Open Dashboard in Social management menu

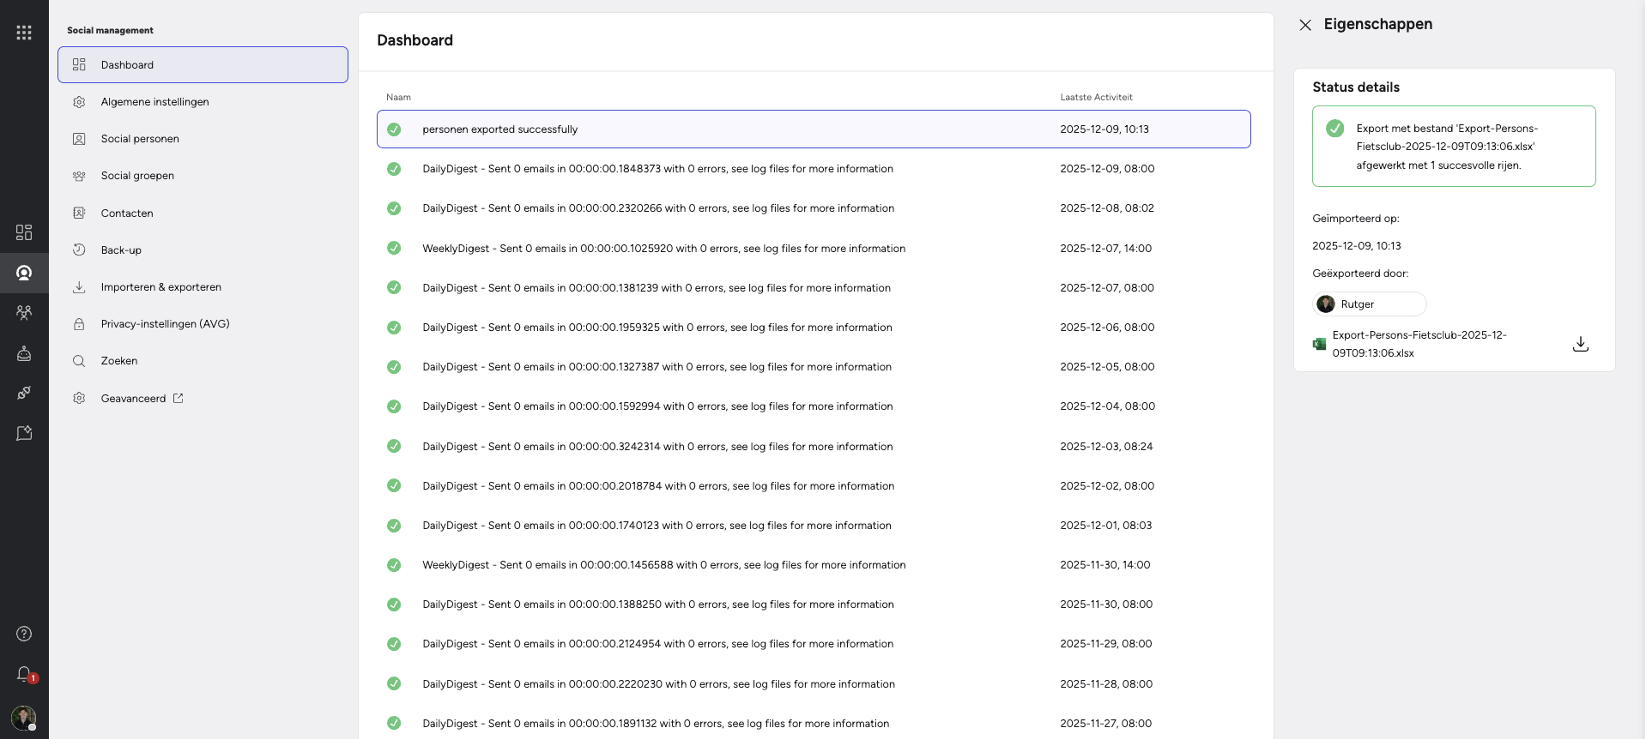point(203,65)
